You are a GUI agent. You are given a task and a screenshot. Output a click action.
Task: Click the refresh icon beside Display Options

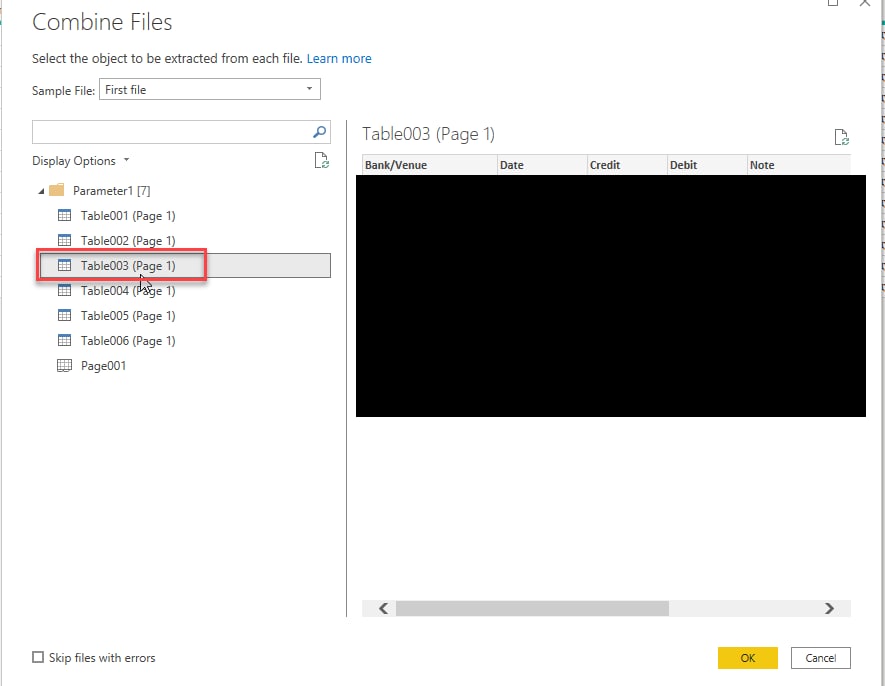322,160
